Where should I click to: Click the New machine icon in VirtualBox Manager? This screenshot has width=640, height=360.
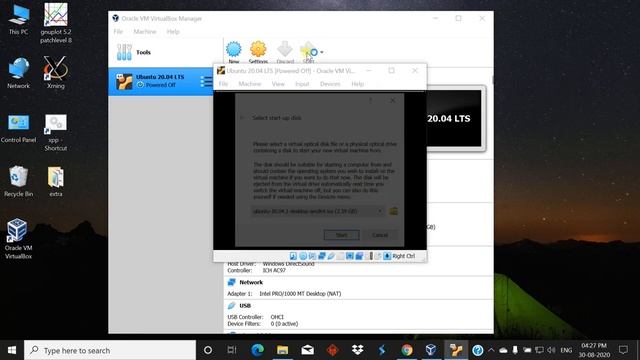point(233,49)
